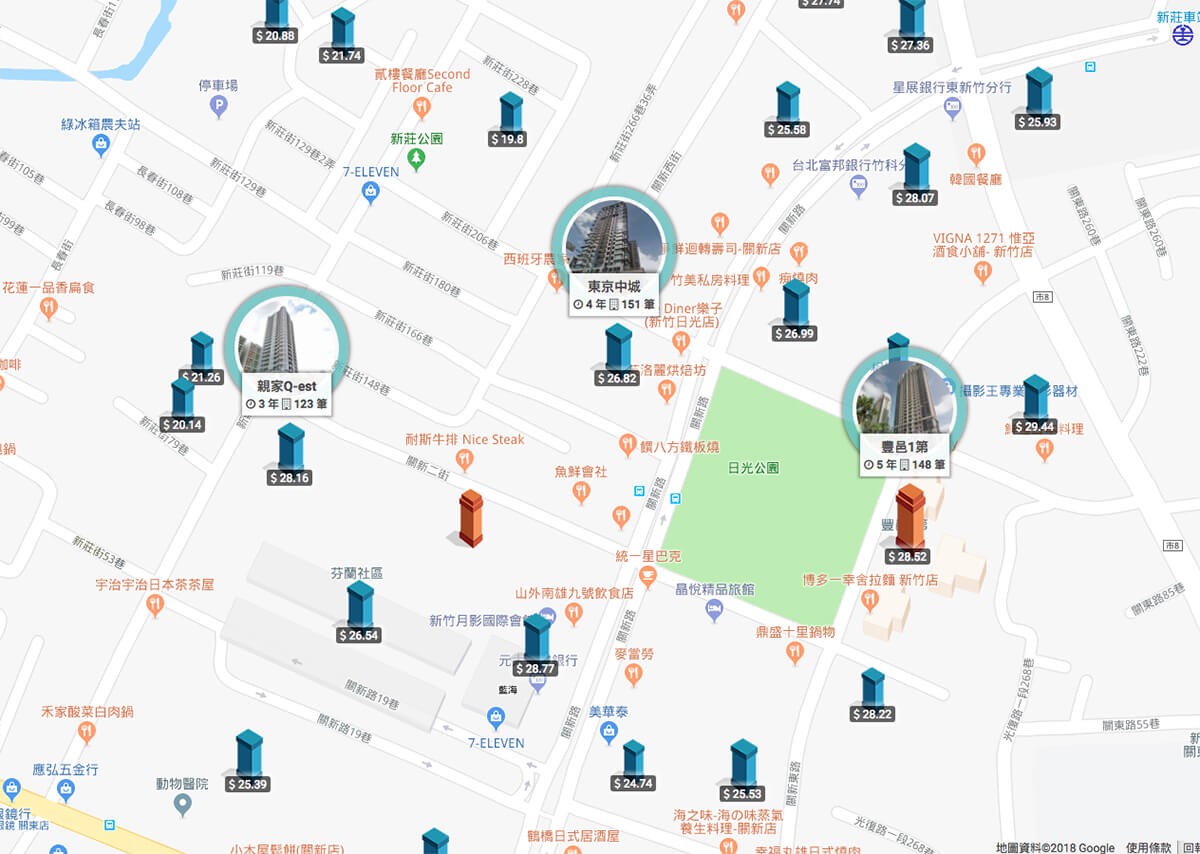Click the 耐斯牛排 Nice Steak restaurant pin
Image resolution: width=1200 pixels, height=854 pixels.
pyautogui.click(x=464, y=459)
